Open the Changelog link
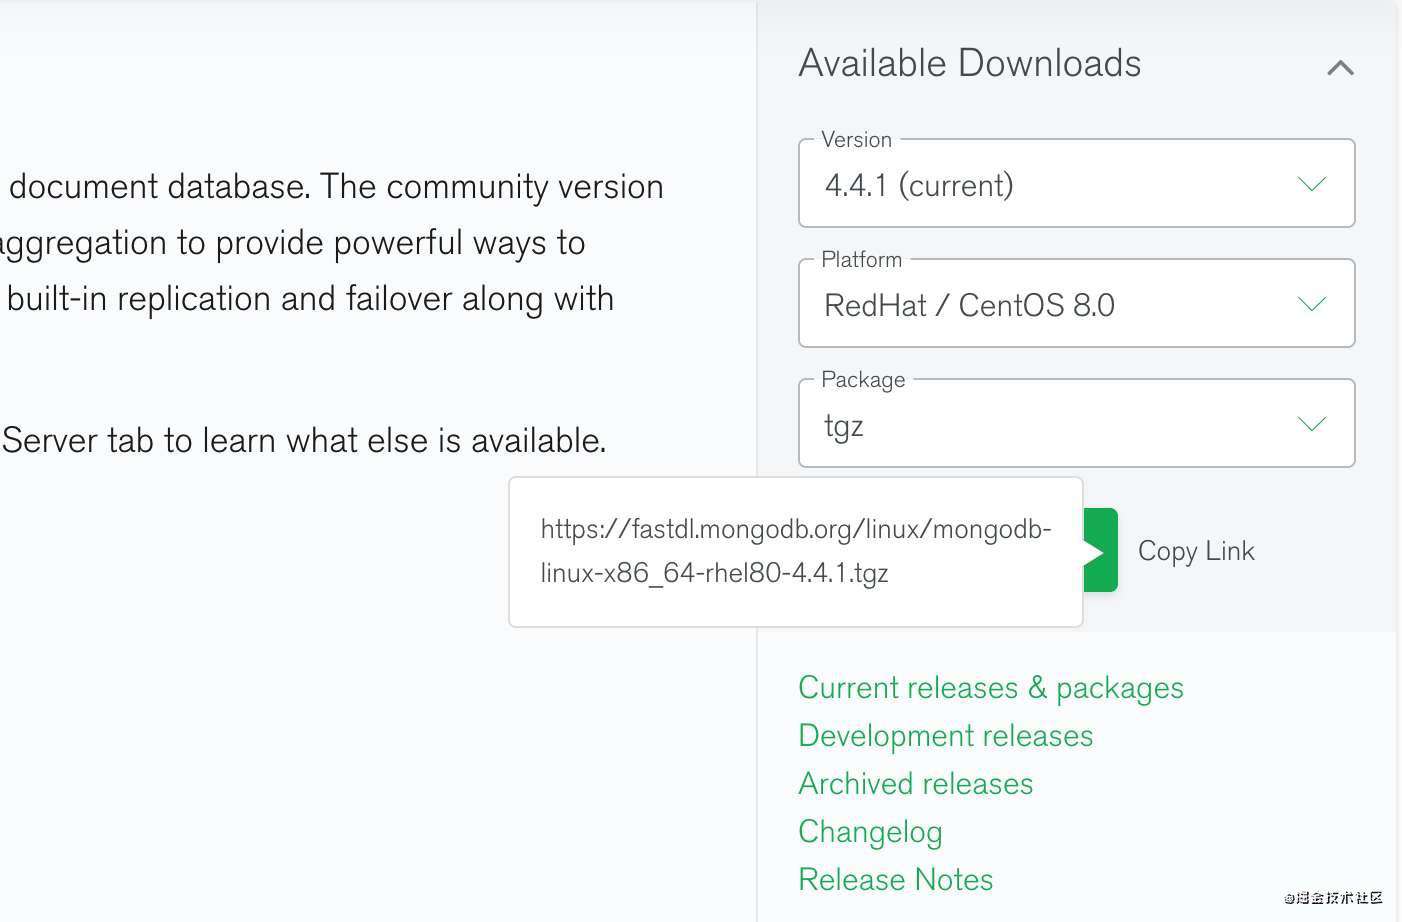The image size is (1402, 922). [870, 832]
